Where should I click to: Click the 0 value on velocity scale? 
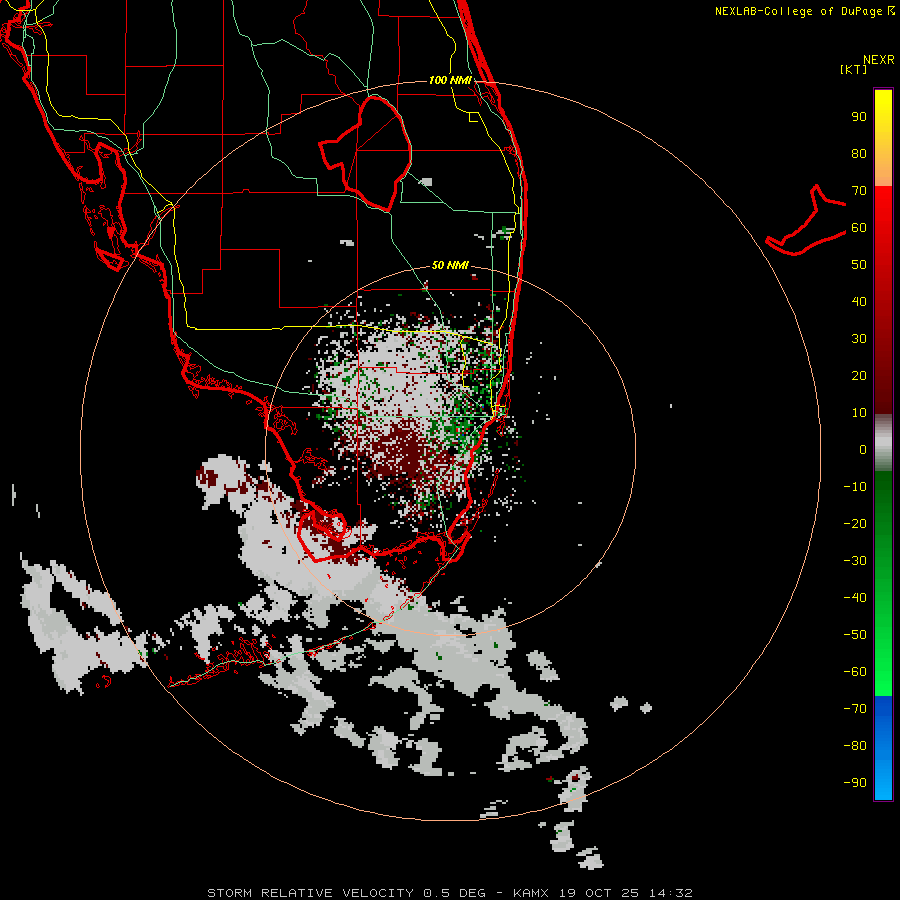pos(863,450)
